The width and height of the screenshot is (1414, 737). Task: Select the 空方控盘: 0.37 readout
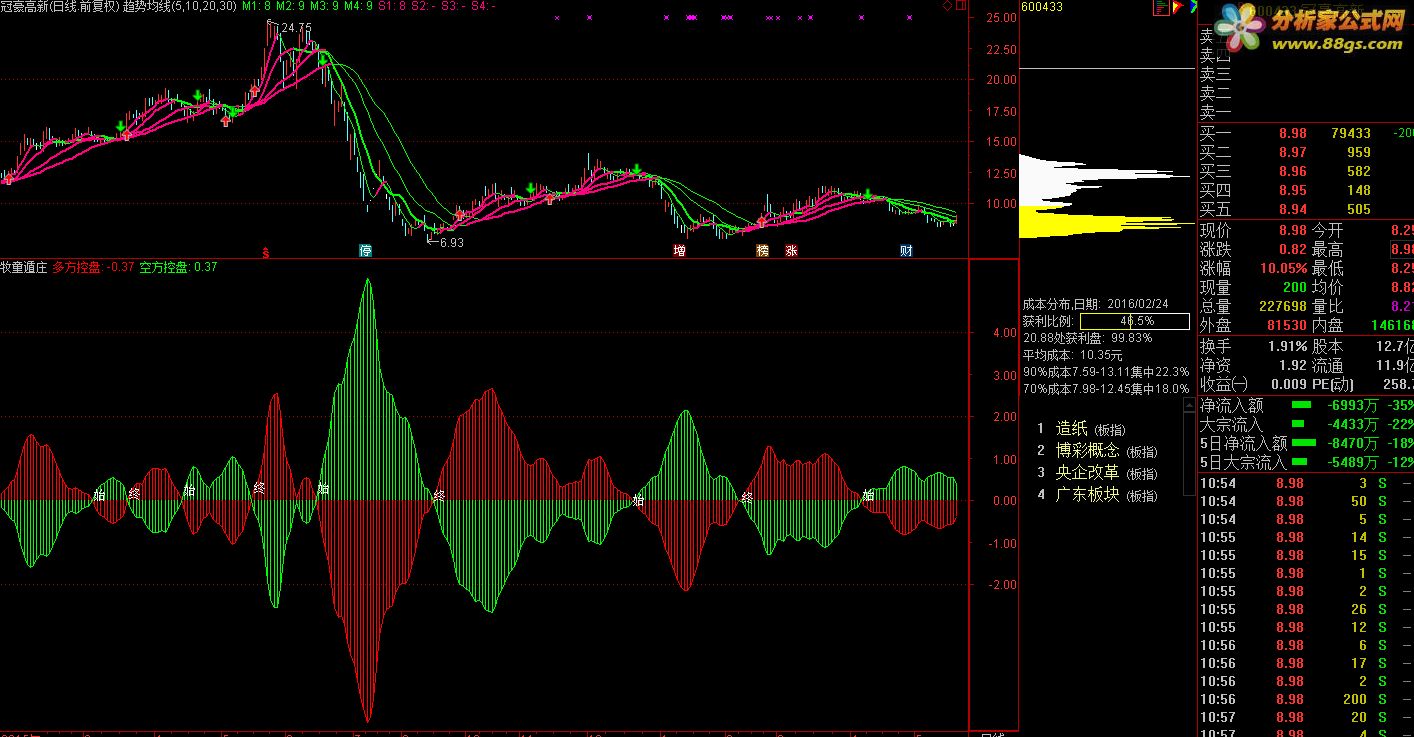pyautogui.click(x=178, y=267)
